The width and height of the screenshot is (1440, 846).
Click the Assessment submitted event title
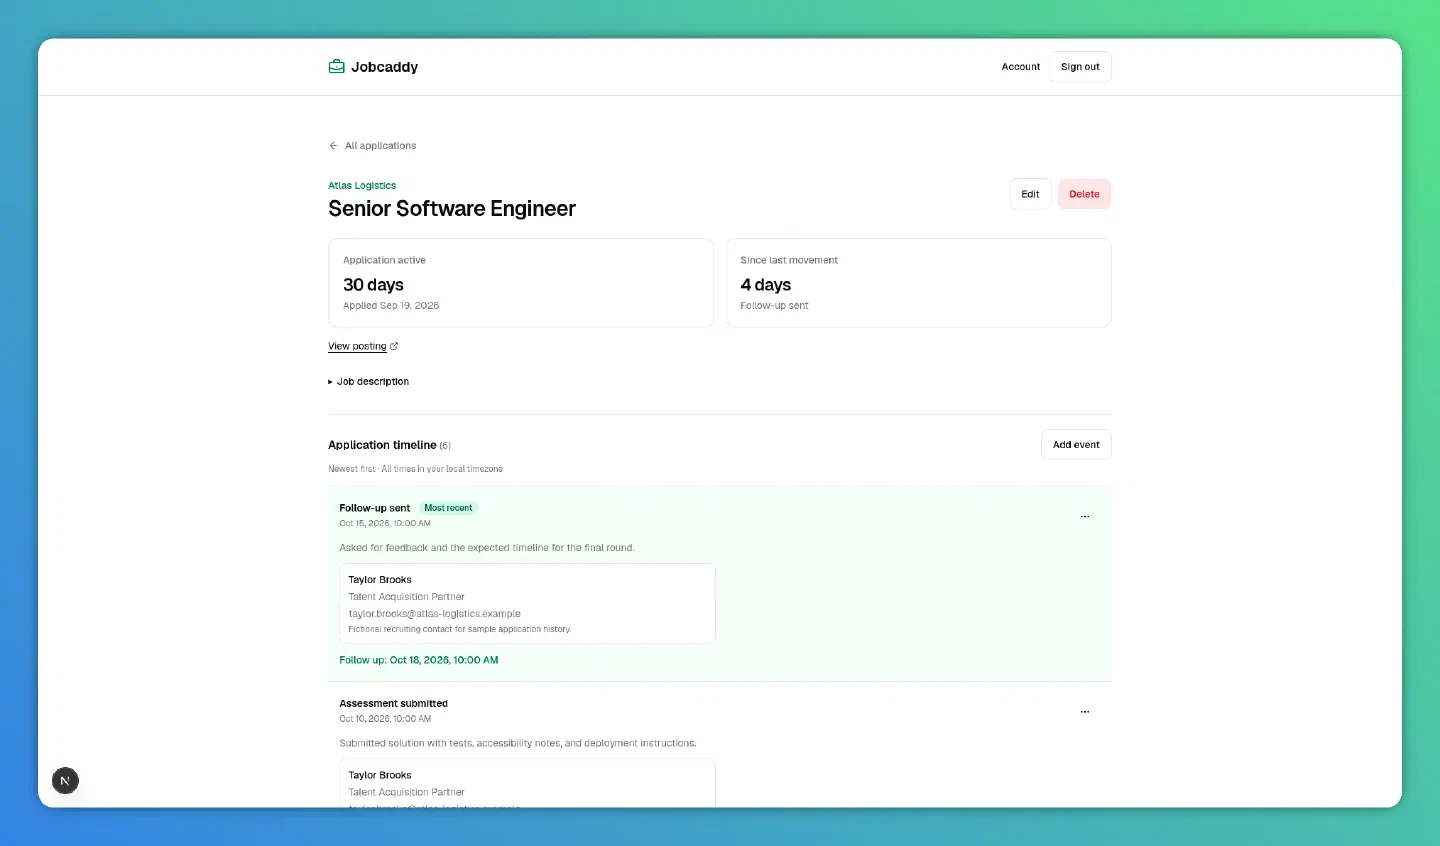coord(393,704)
